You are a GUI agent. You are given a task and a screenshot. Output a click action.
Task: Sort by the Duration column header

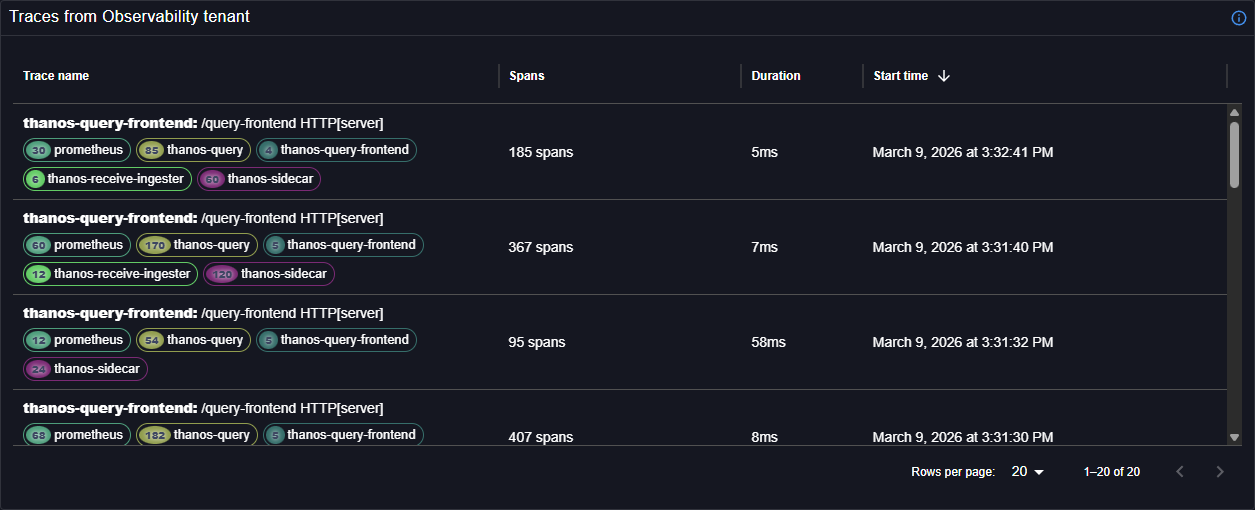776,76
